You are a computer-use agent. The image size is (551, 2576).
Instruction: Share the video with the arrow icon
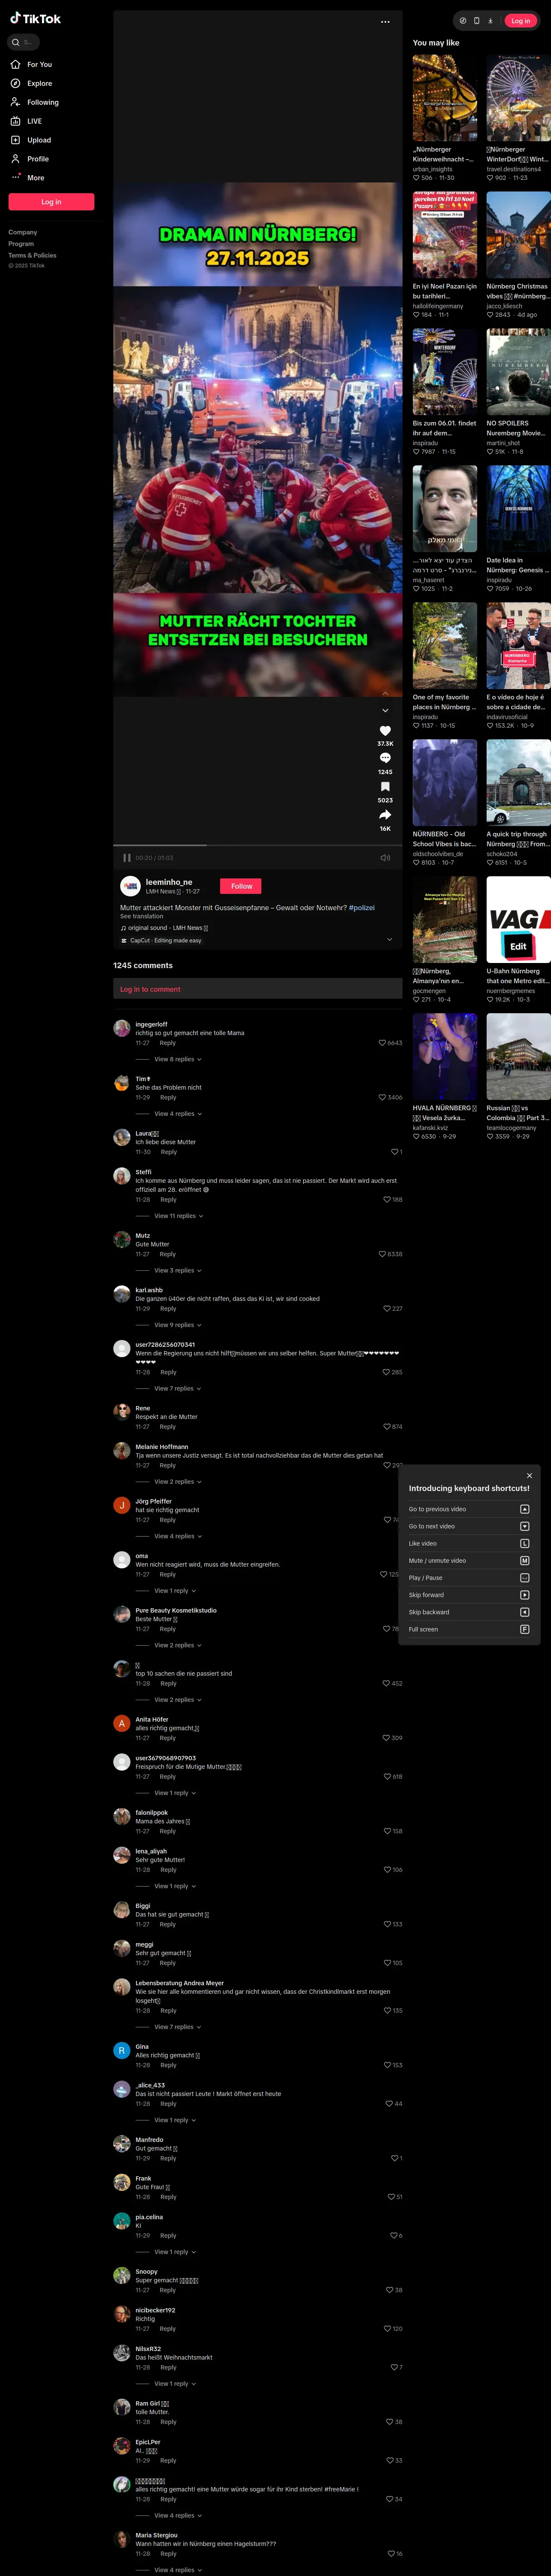tap(385, 815)
